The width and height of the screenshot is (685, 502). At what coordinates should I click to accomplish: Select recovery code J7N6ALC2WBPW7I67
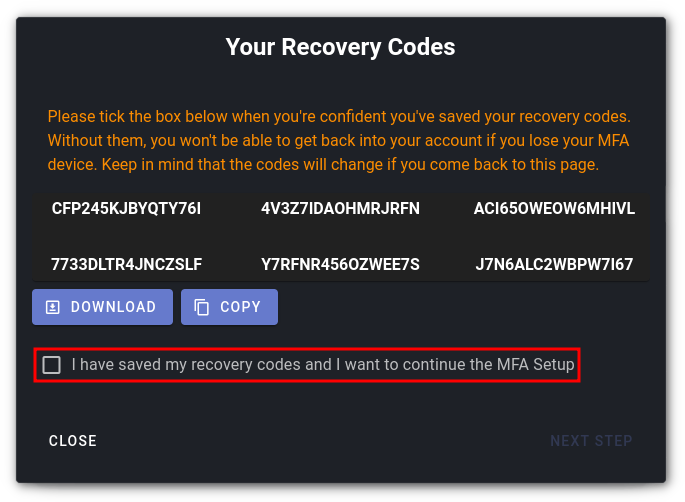[554, 264]
